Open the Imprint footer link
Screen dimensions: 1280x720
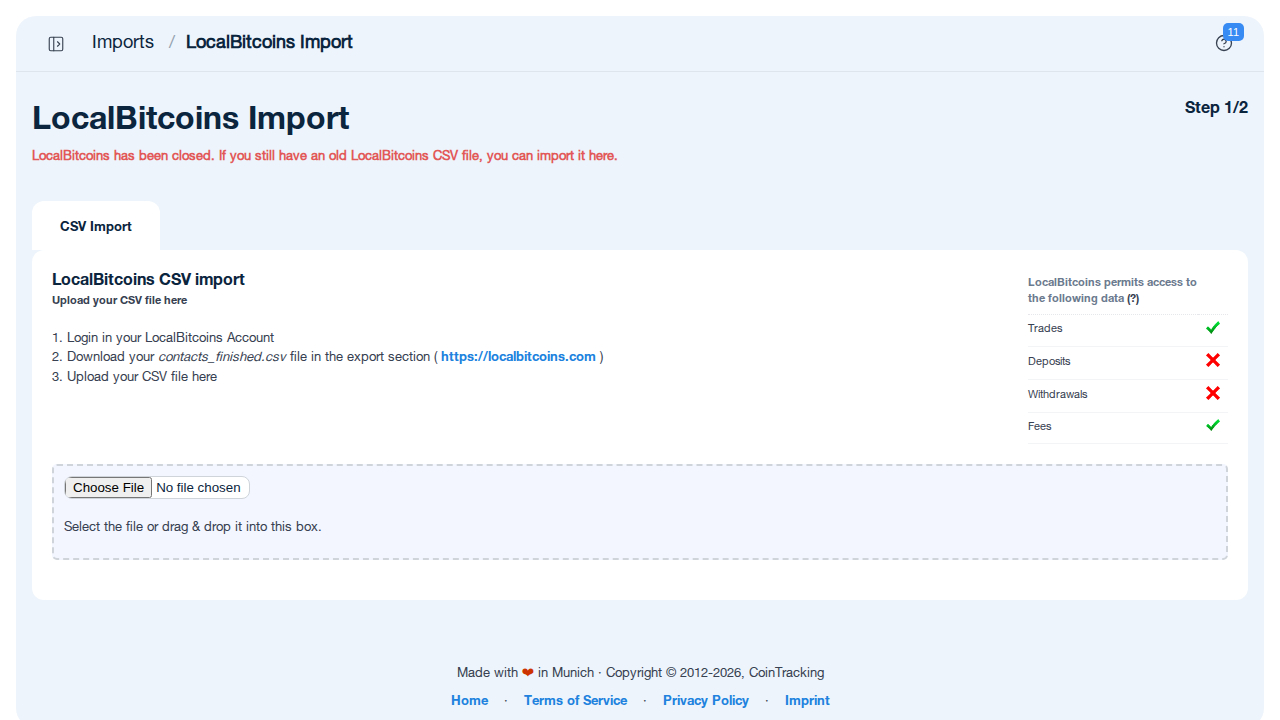[x=807, y=700]
